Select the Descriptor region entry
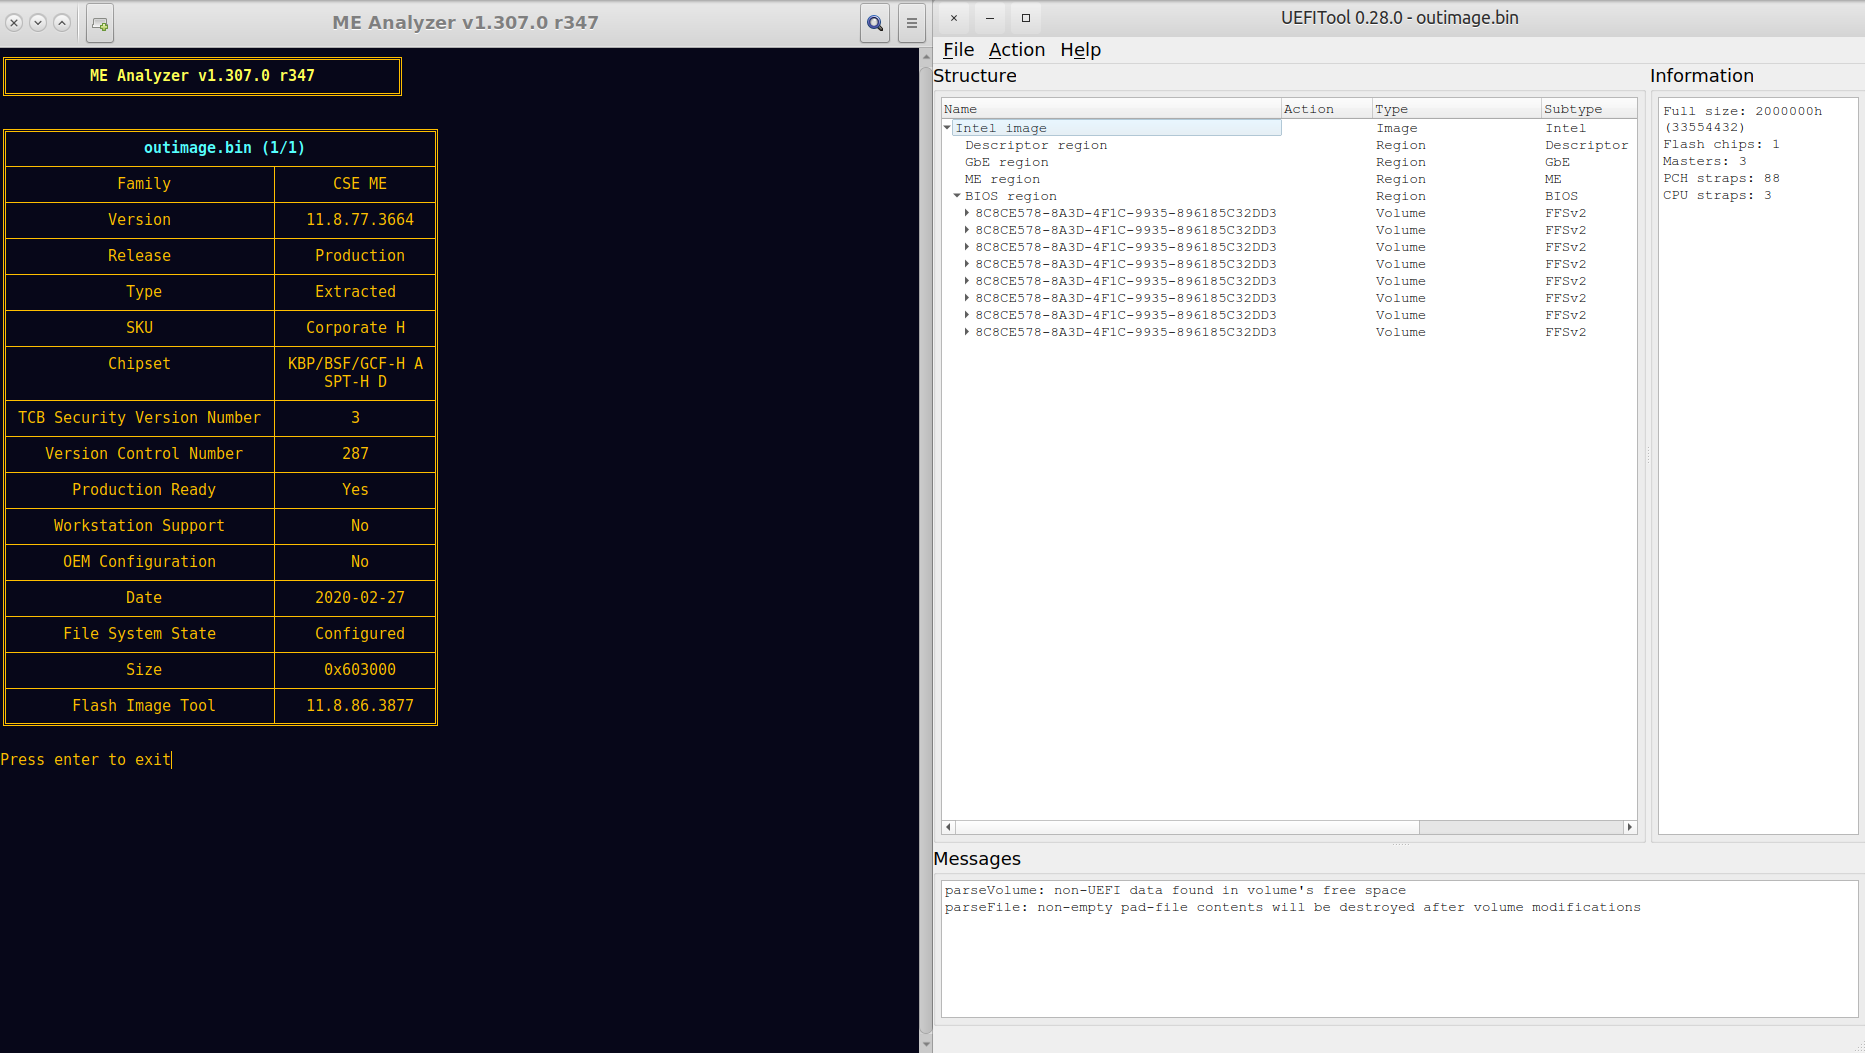The height and width of the screenshot is (1053, 1865). tap(1035, 145)
